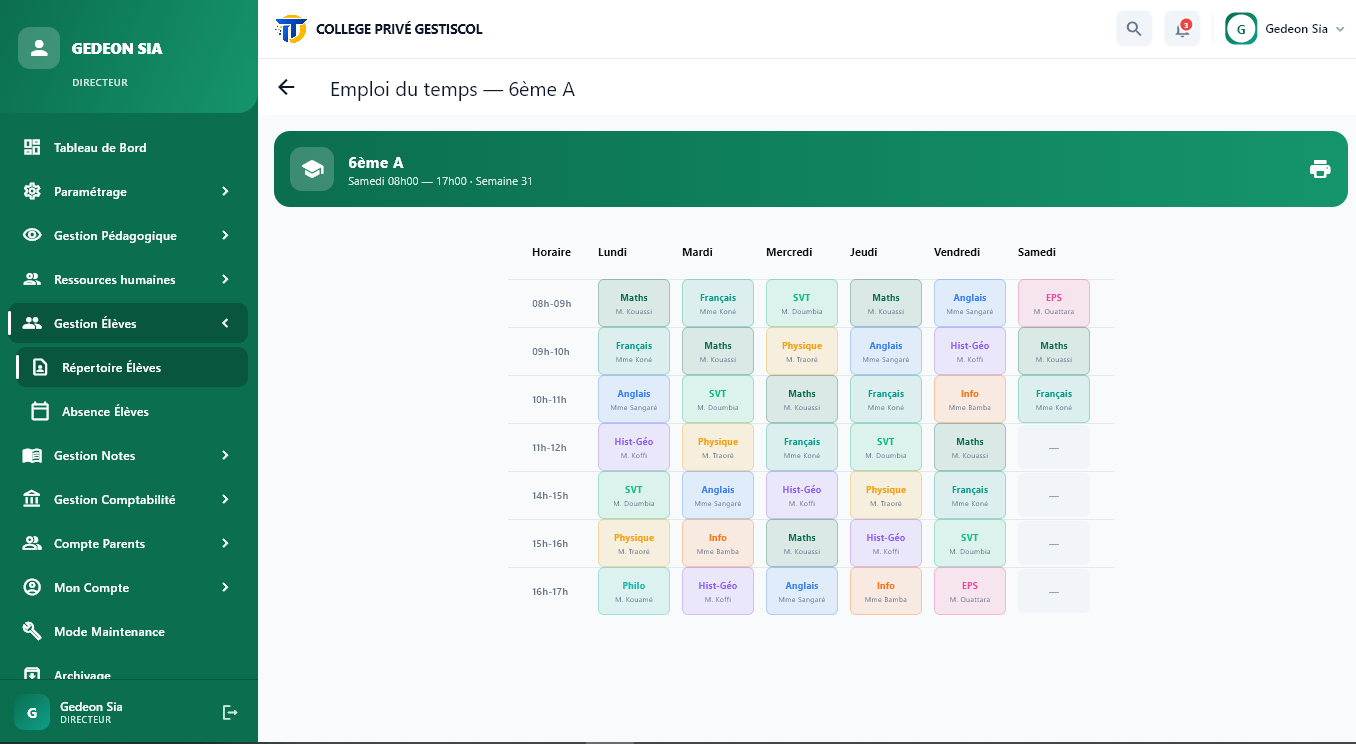This screenshot has width=1356, height=744.
Task: Select Mardi 14h-15h Anglais card
Action: point(718,495)
